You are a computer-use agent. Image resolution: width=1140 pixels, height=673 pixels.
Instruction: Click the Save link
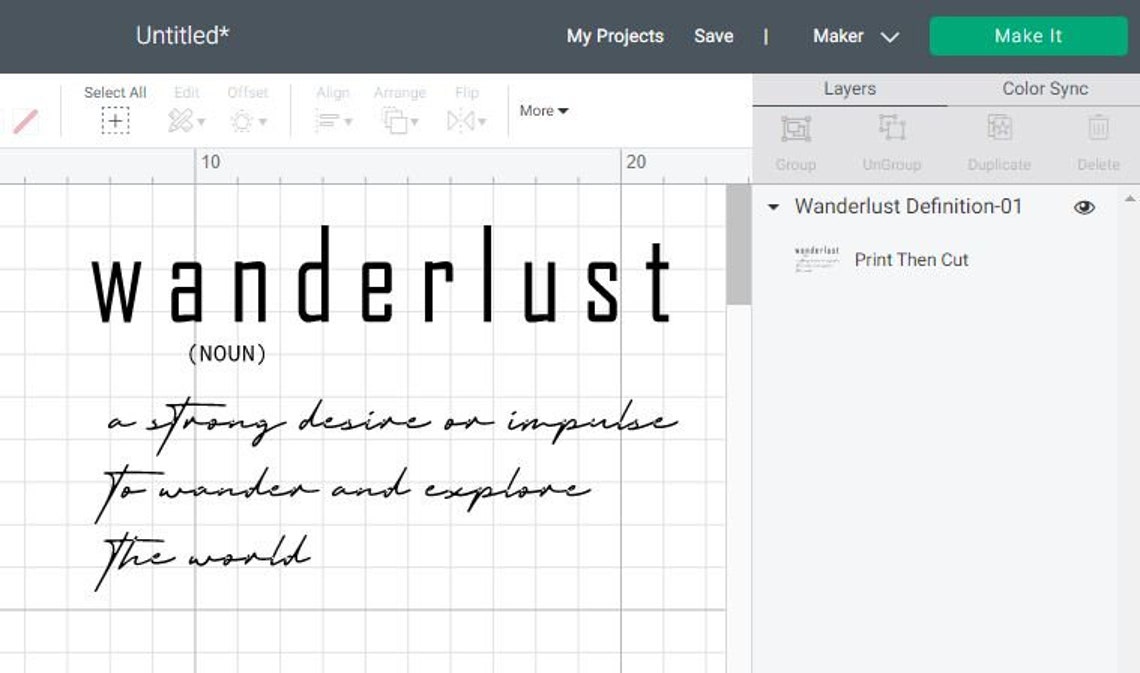(x=713, y=36)
